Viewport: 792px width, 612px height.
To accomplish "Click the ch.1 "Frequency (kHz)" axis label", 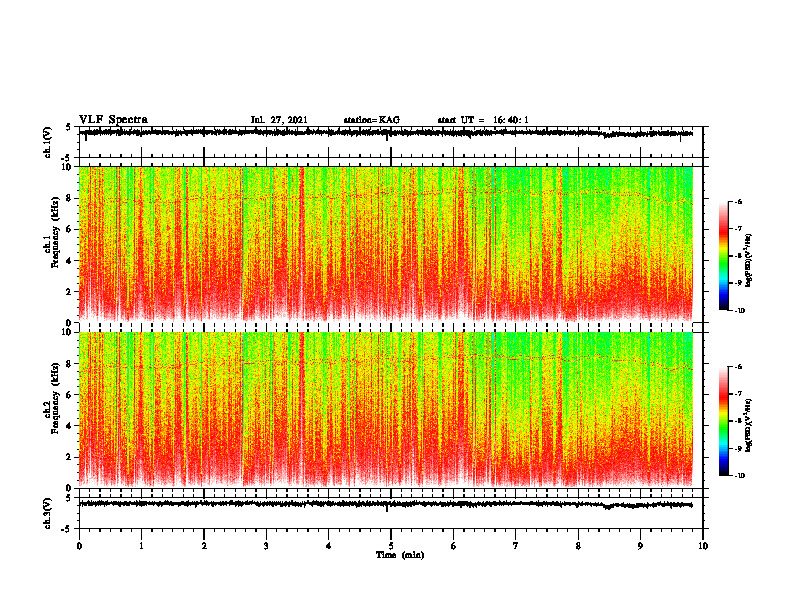I will (55, 233).
